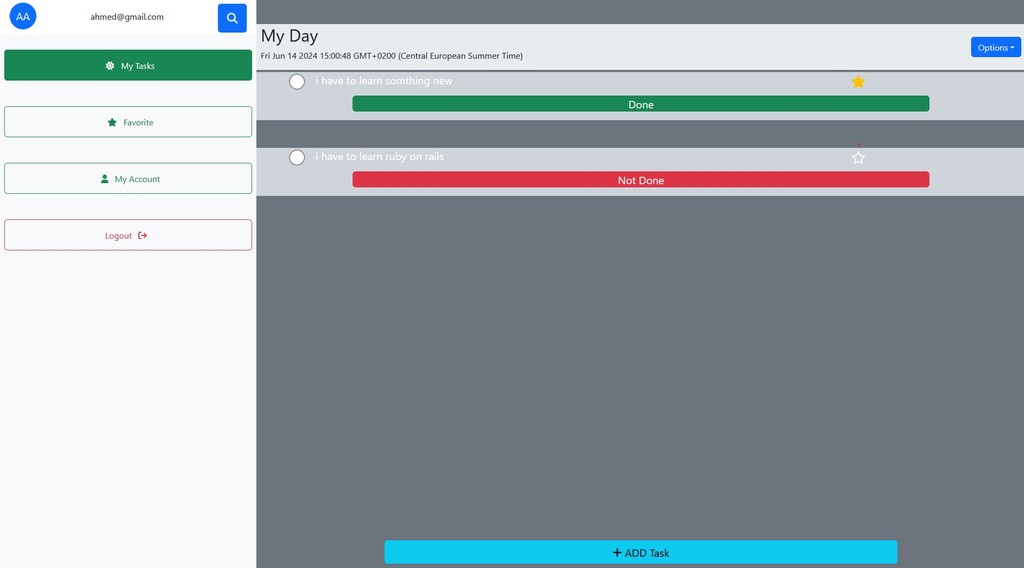Open the My Account page
Image resolution: width=1024 pixels, height=568 pixels.
click(128, 178)
